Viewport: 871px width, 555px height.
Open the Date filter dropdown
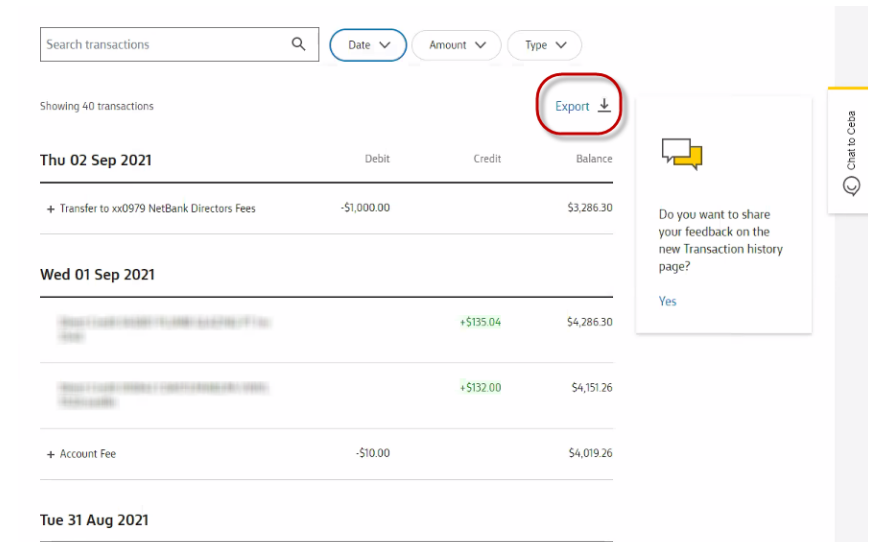pyautogui.click(x=368, y=45)
